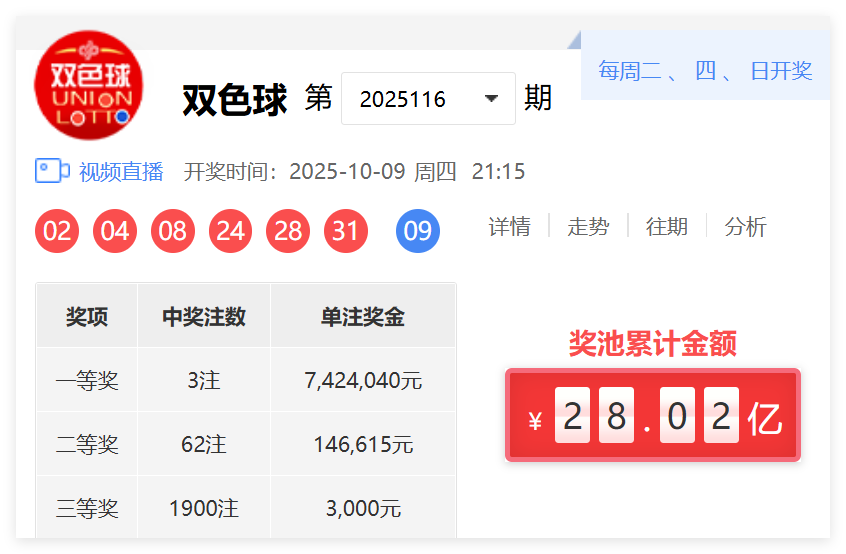
Task: Select the 二等奖 row label
Action: pyautogui.click(x=87, y=444)
